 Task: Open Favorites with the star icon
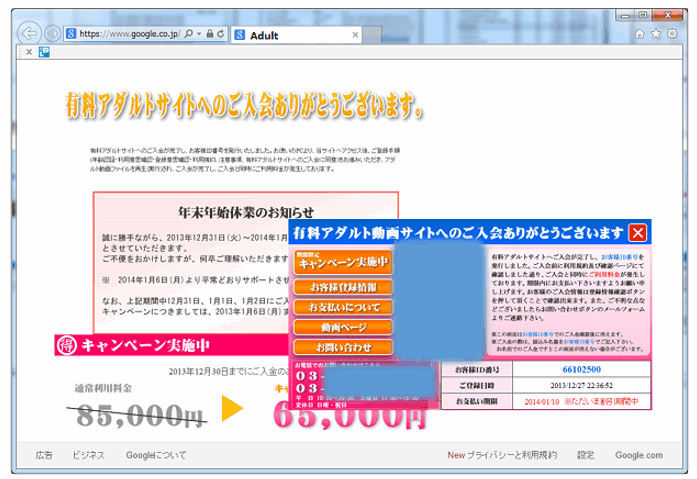point(658,33)
